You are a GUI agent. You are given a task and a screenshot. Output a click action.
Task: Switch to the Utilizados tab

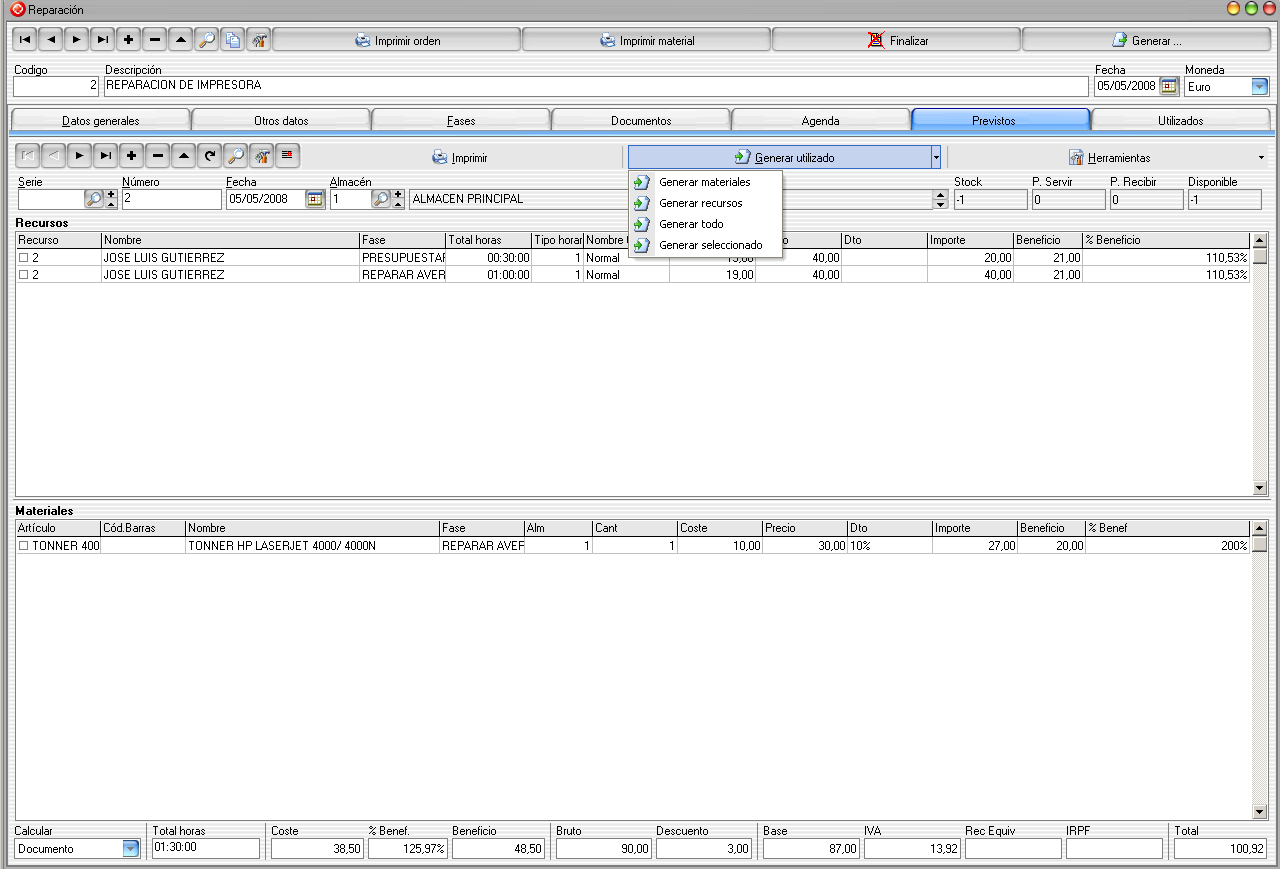tap(1180, 121)
